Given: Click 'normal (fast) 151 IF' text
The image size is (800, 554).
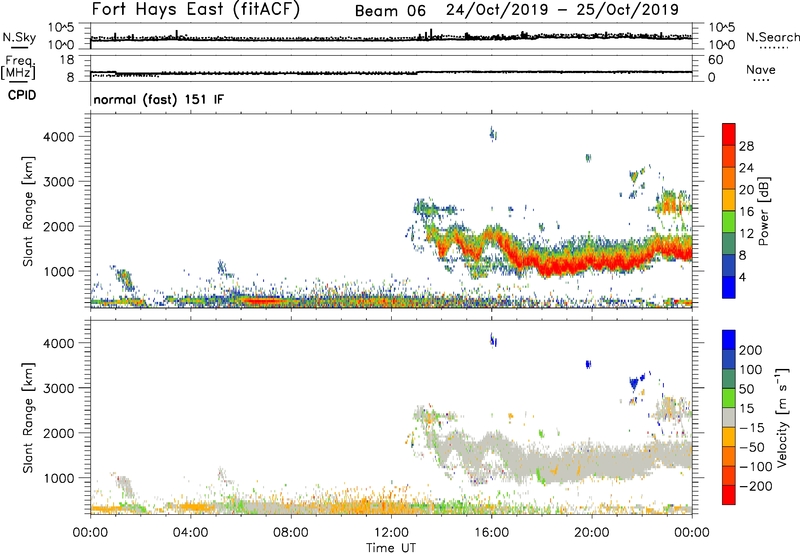Looking at the screenshot, I should pos(159,99).
